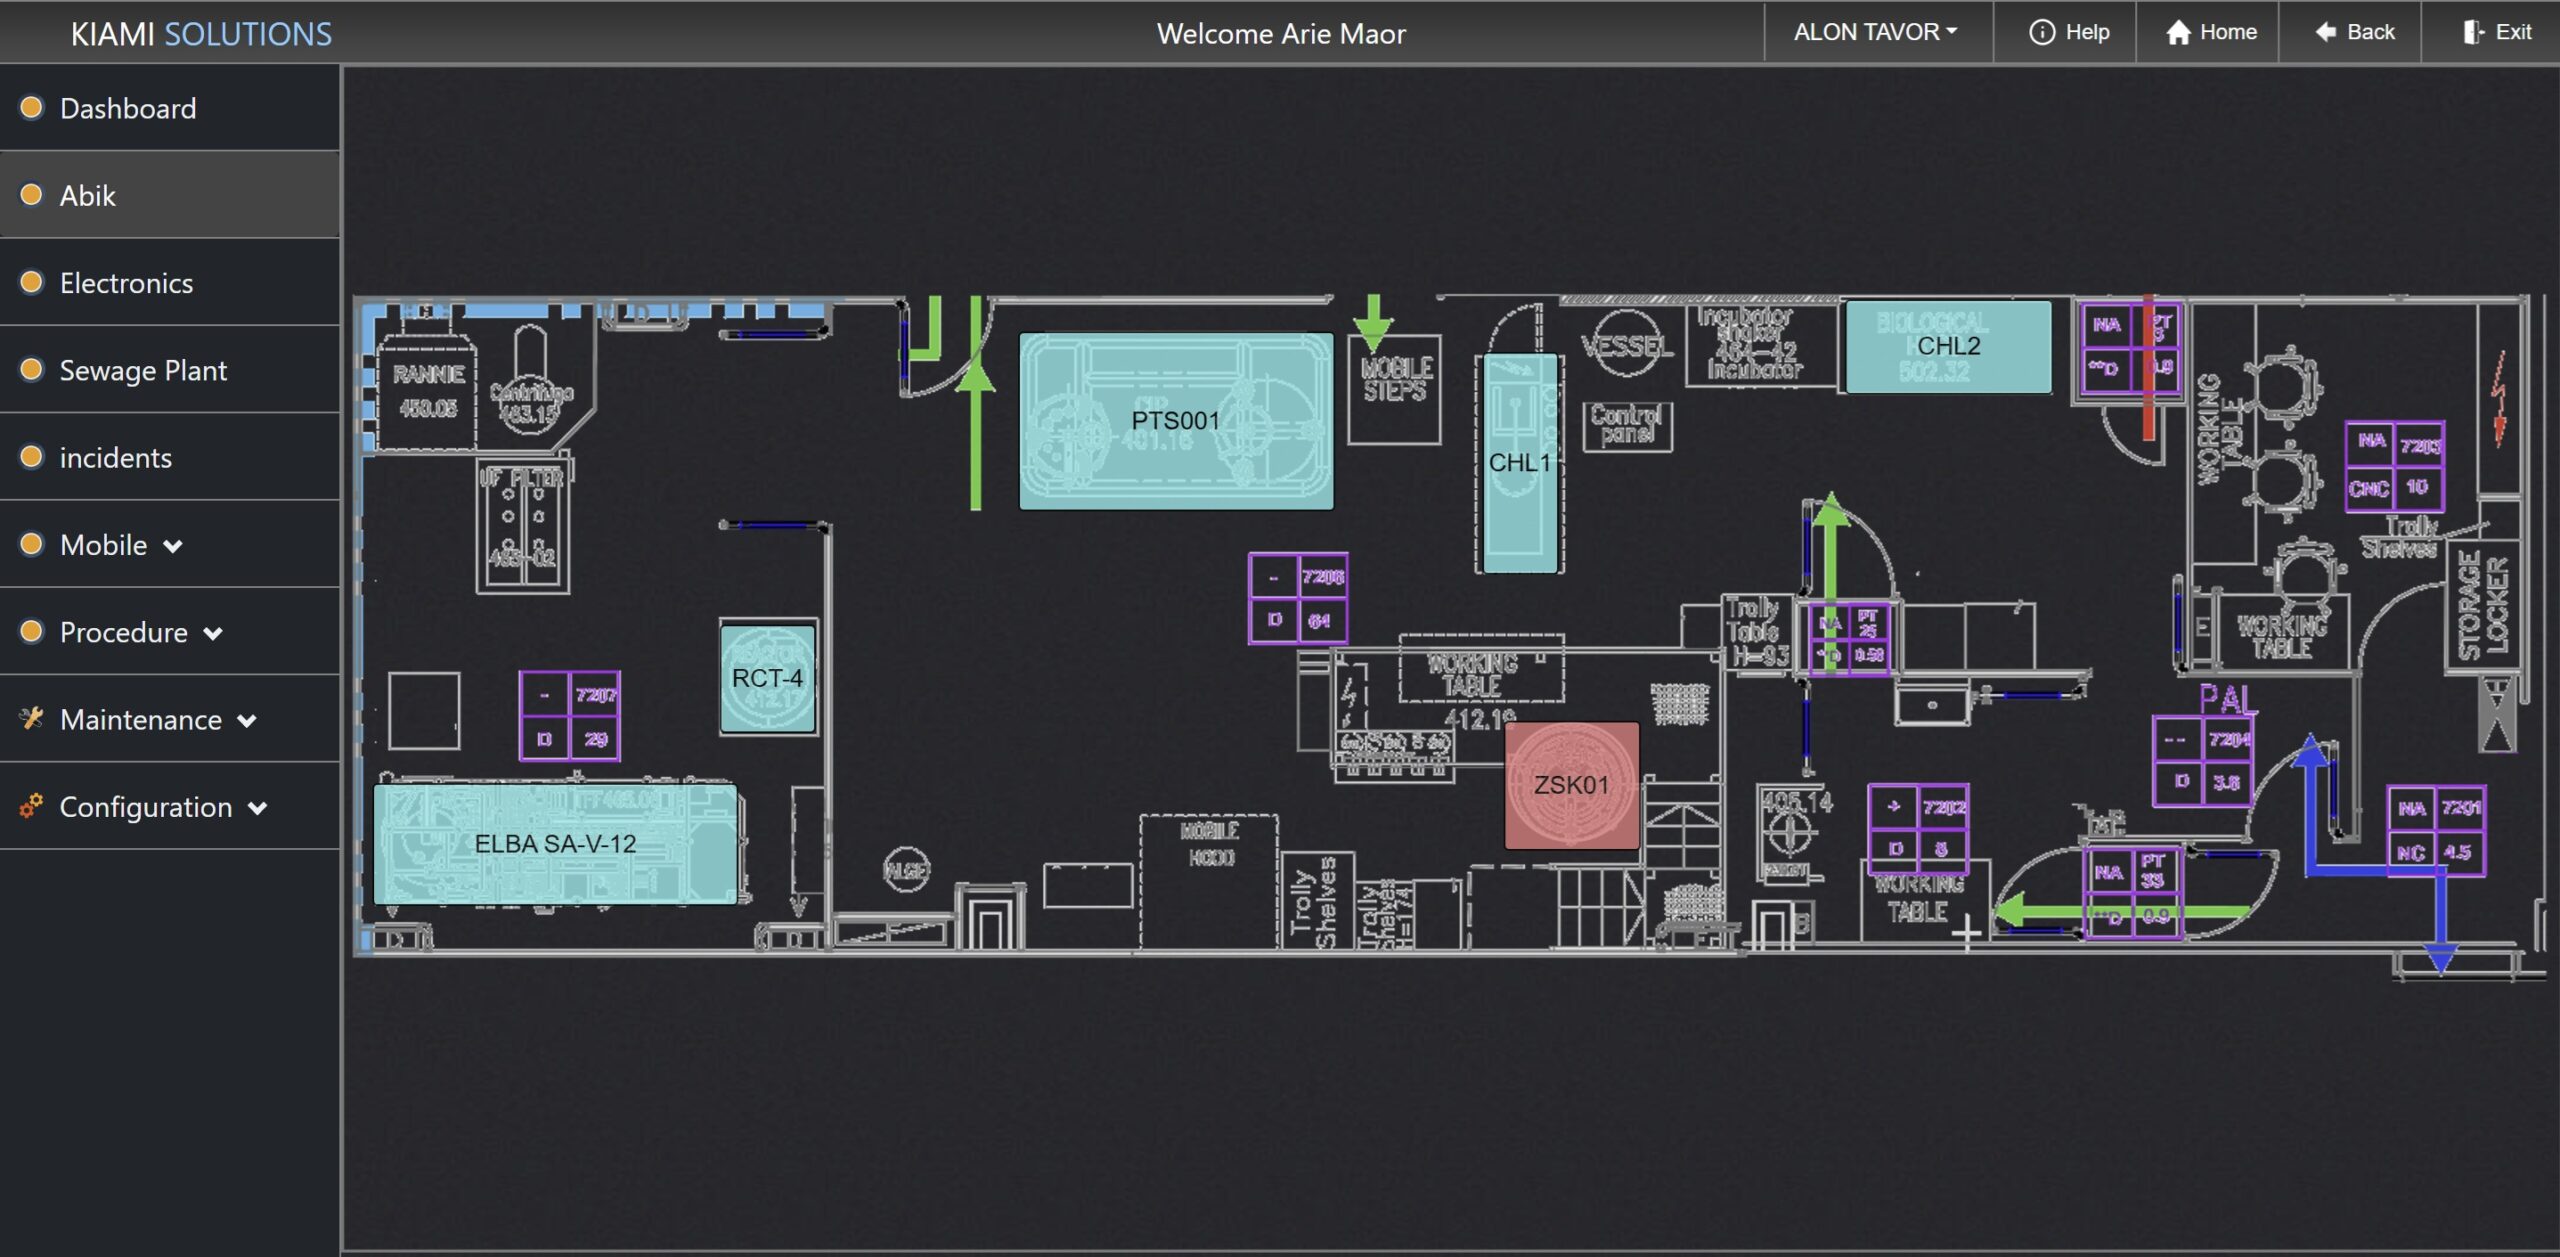Image resolution: width=2560 pixels, height=1257 pixels.
Task: Click the CHL2 biological equipment block
Action: pos(1948,346)
